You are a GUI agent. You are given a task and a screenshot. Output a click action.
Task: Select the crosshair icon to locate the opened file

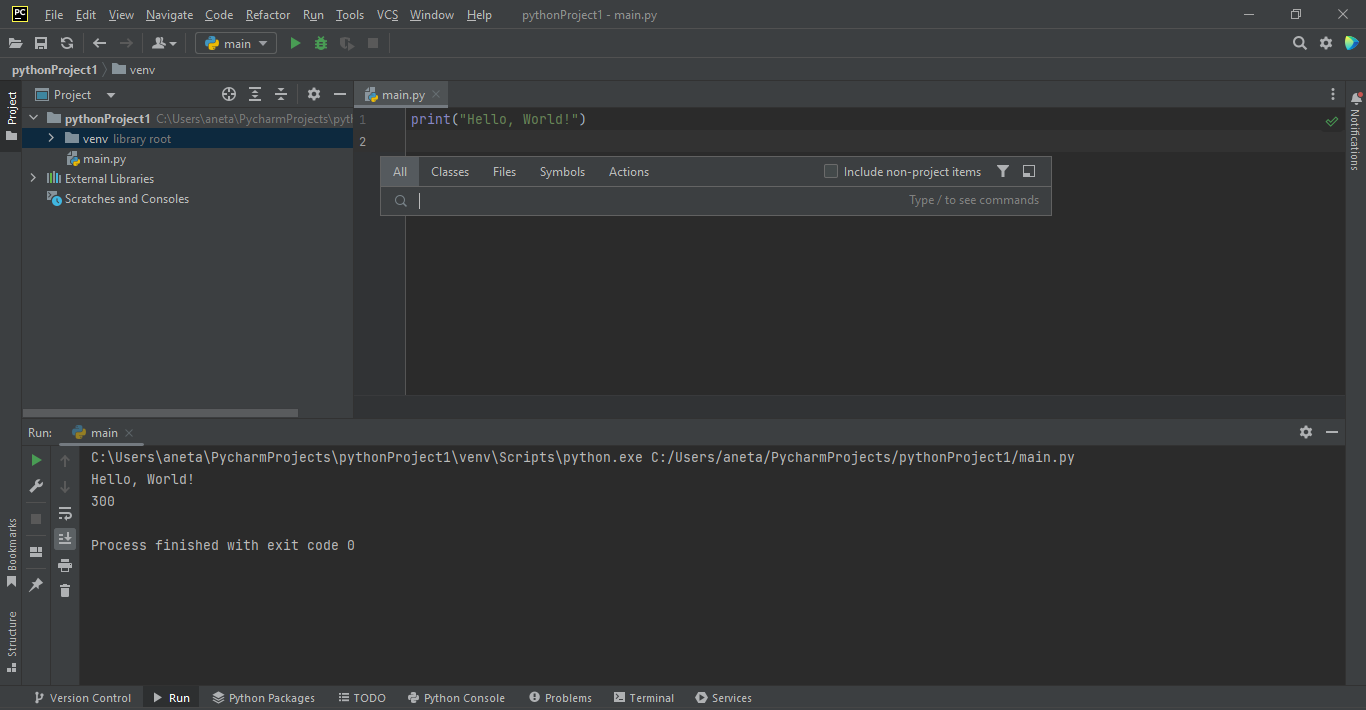pos(228,93)
